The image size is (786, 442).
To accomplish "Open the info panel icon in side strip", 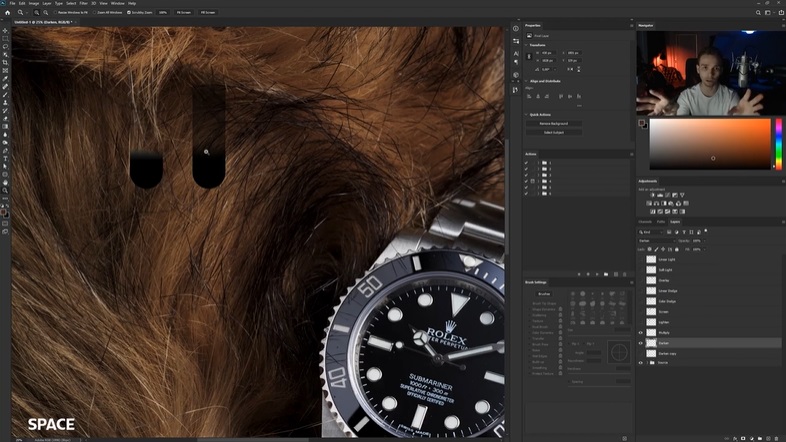I will click(x=516, y=29).
